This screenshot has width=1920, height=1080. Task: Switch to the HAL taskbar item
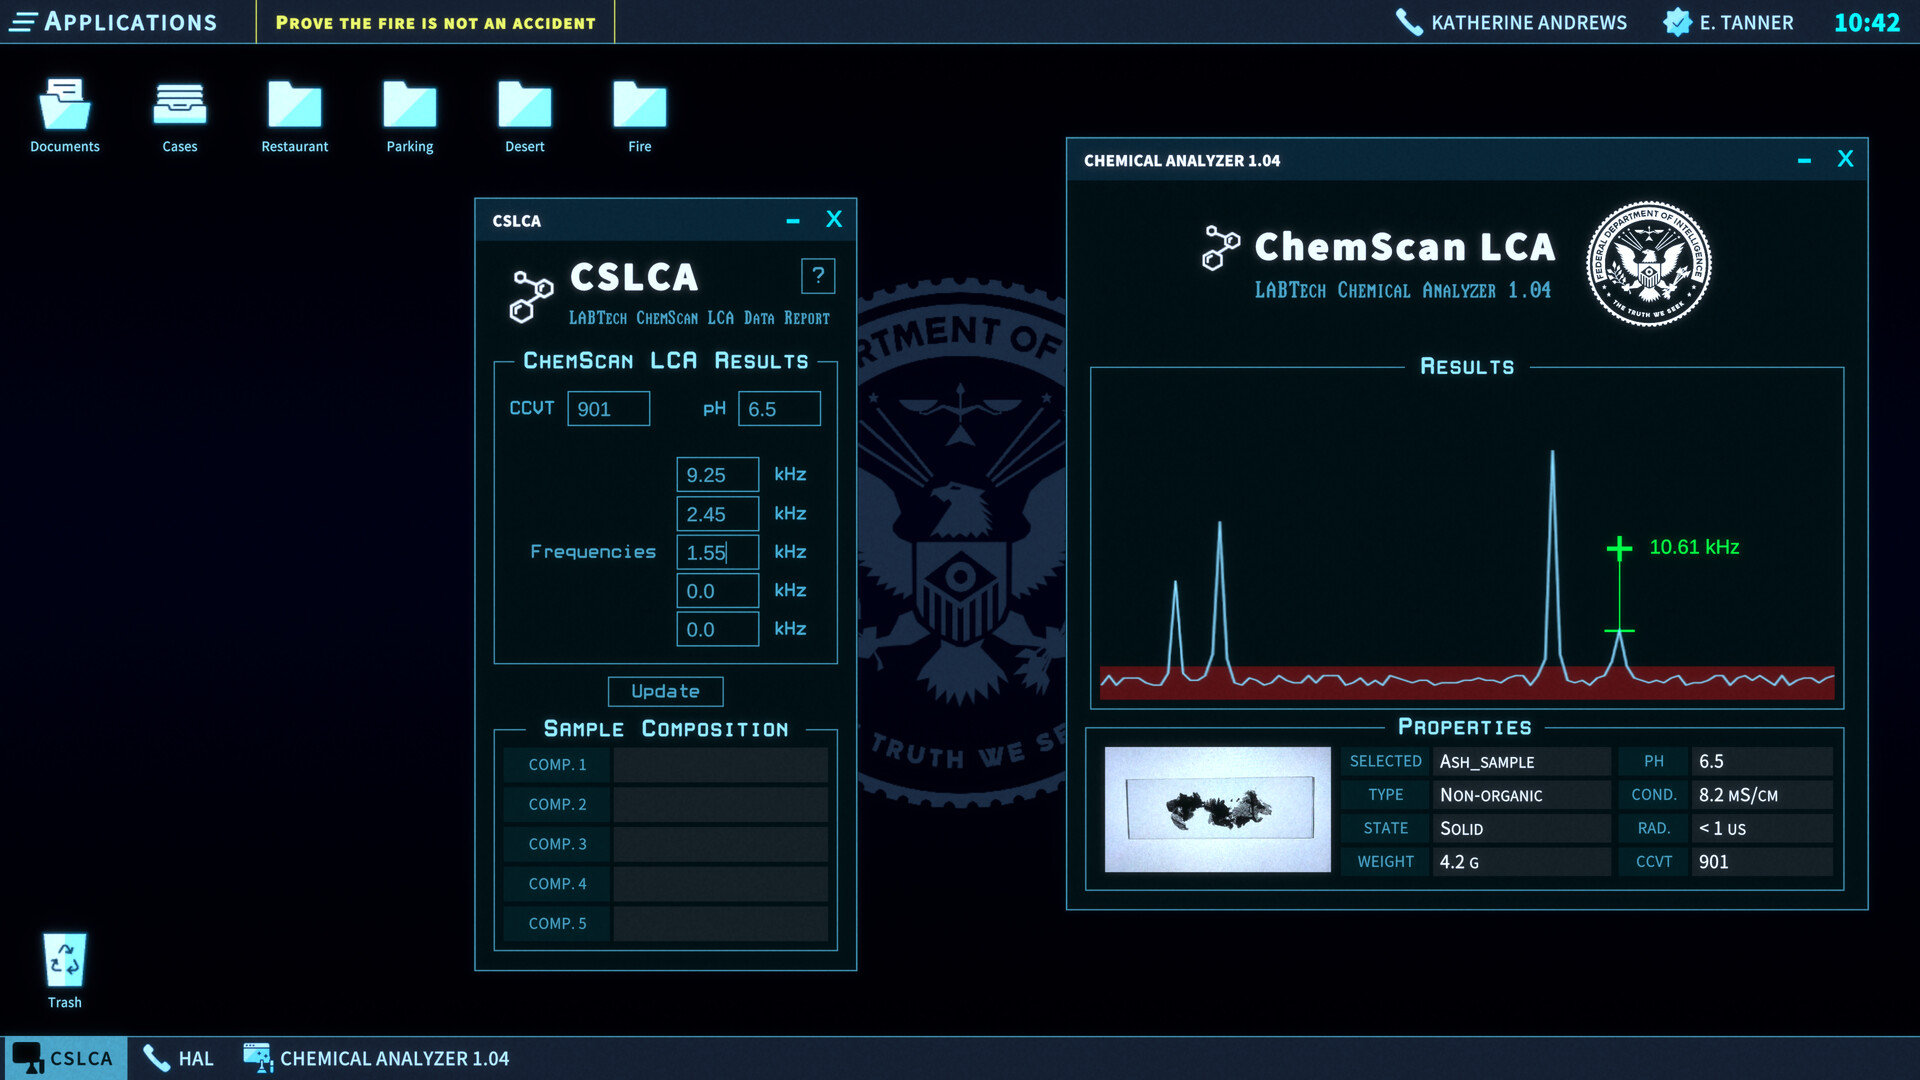177,1058
